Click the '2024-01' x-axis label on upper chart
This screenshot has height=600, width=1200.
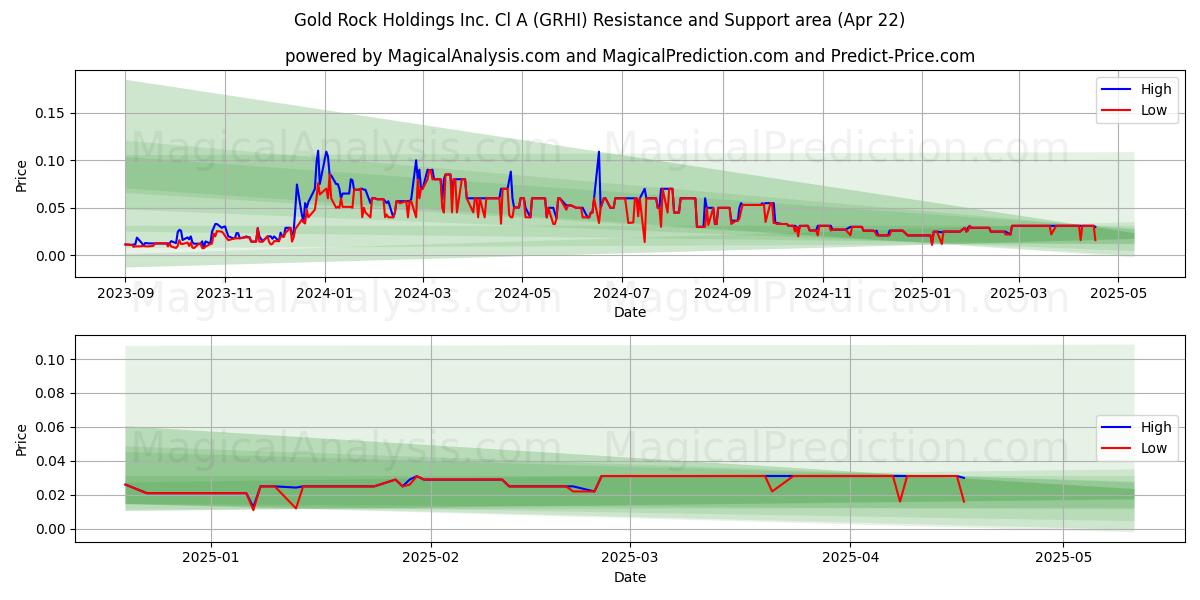(x=325, y=294)
